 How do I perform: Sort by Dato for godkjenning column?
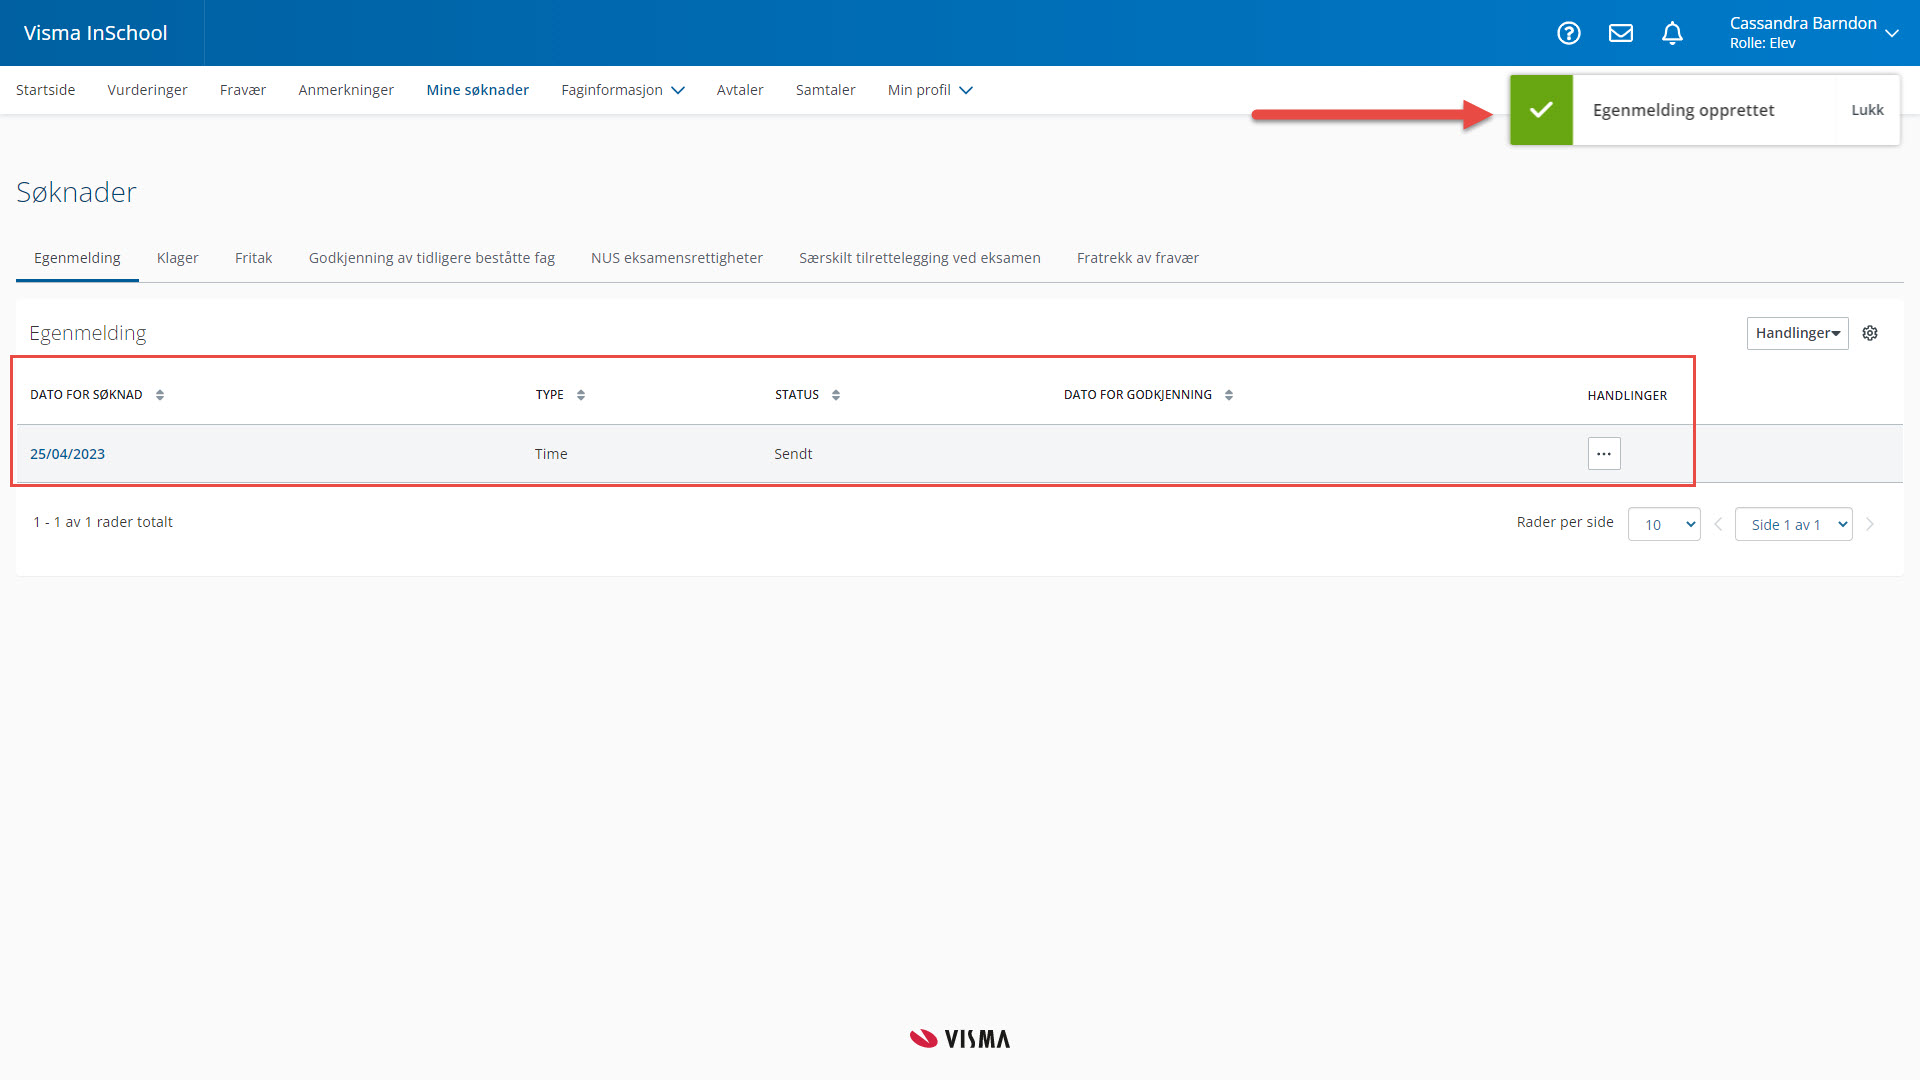tap(1228, 395)
